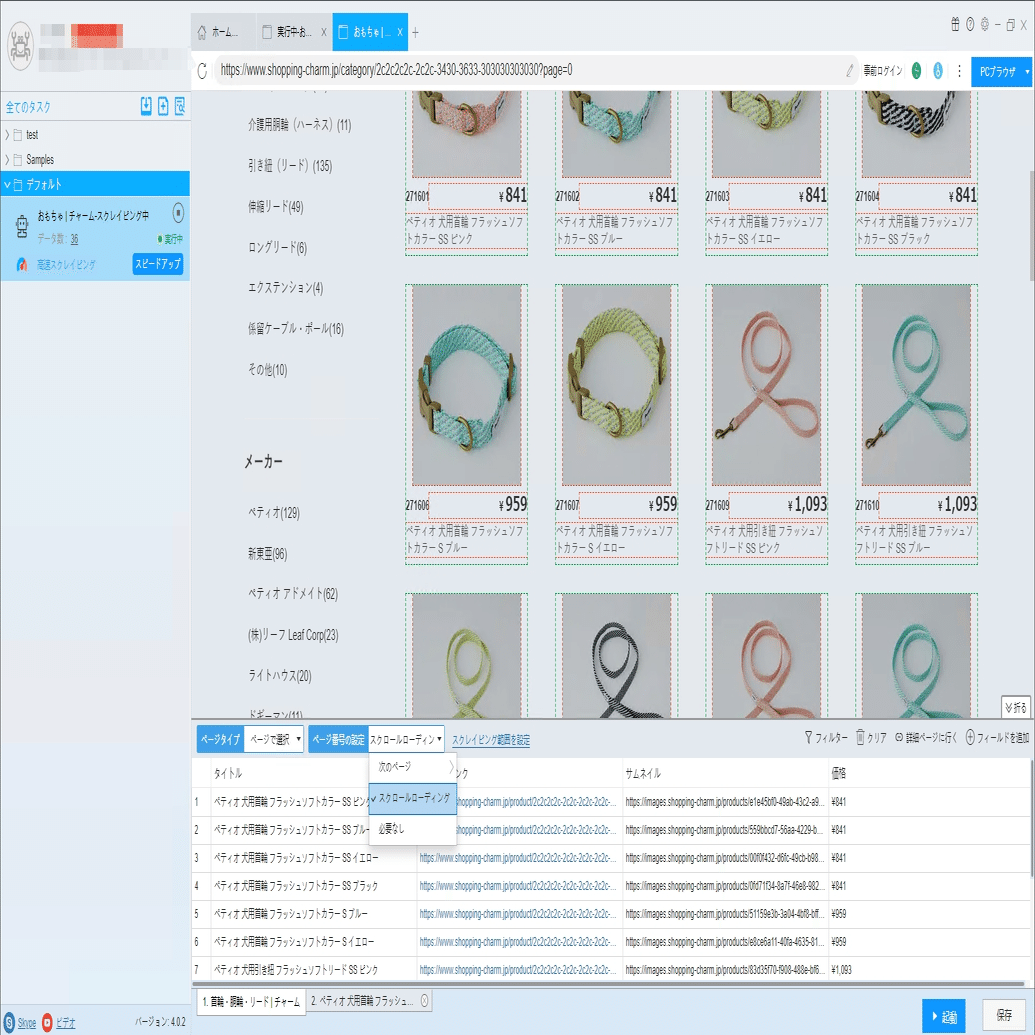Close the active おもちゃ tab
The width and height of the screenshot is (1035, 1035).
point(400,32)
